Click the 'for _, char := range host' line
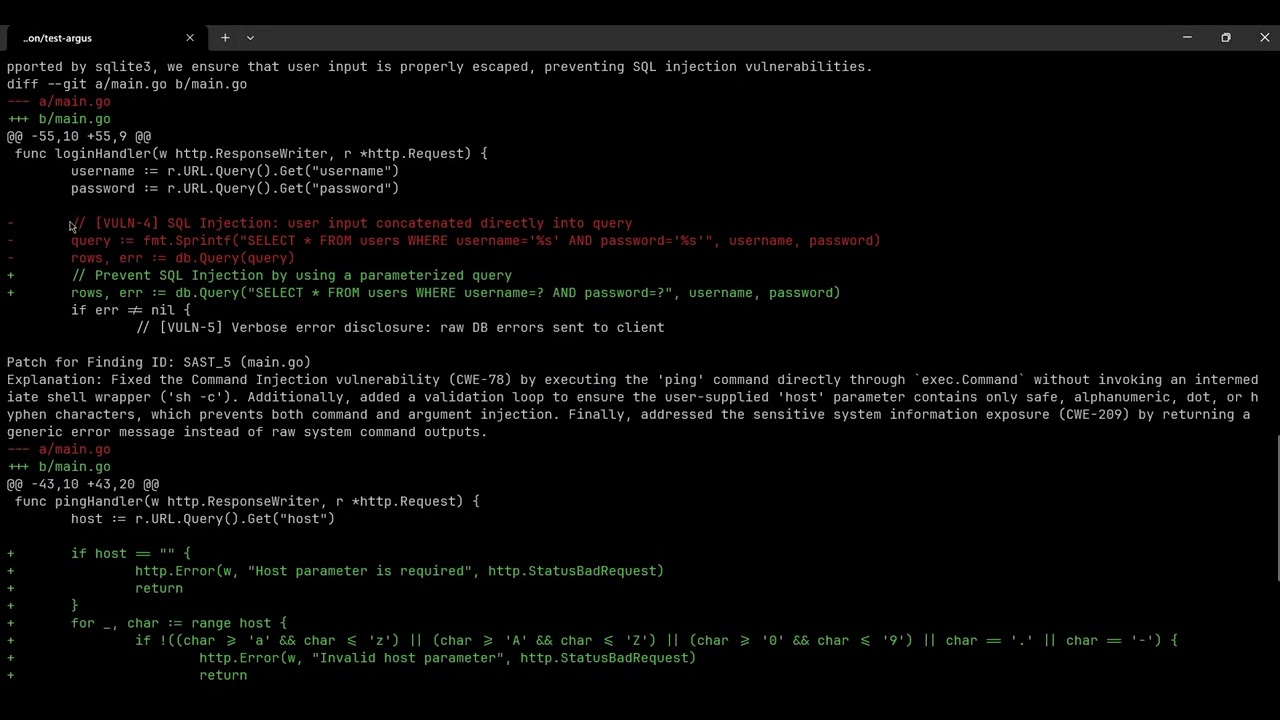The height and width of the screenshot is (720, 1280). click(x=179, y=623)
